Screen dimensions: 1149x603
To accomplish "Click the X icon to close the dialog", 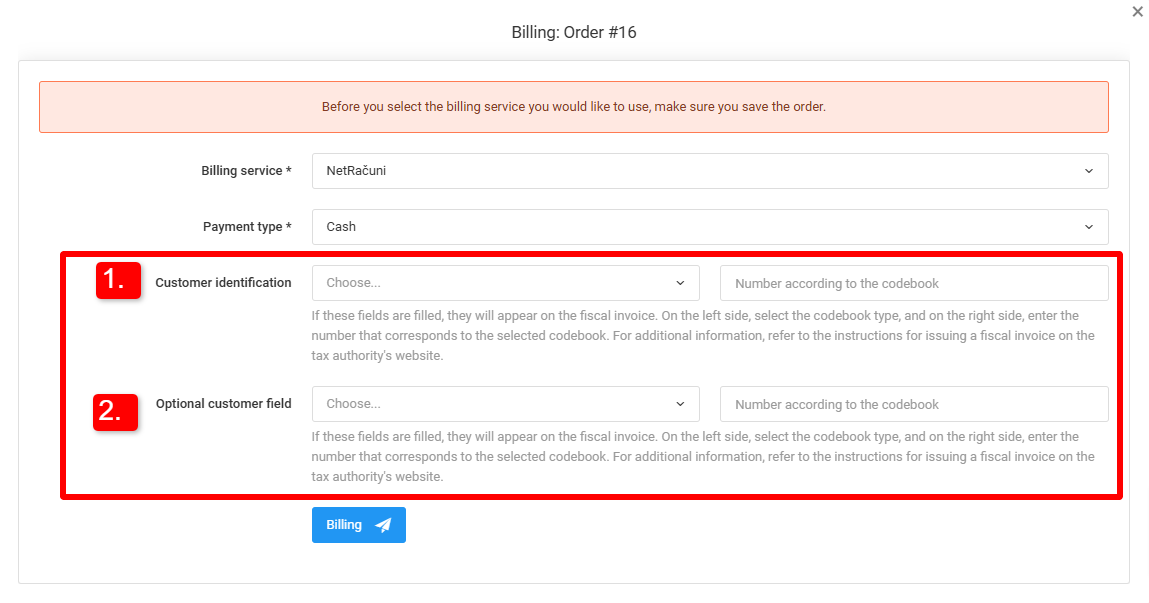I will 1137,11.
